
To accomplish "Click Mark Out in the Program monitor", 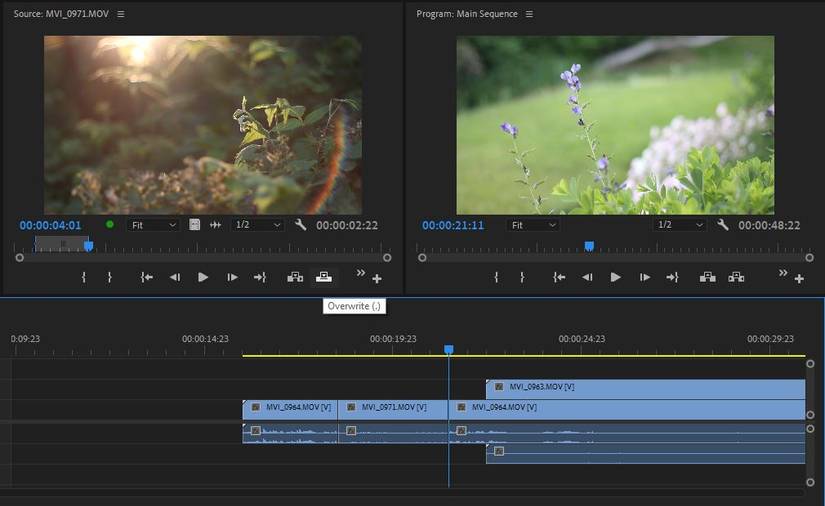I will (522, 277).
